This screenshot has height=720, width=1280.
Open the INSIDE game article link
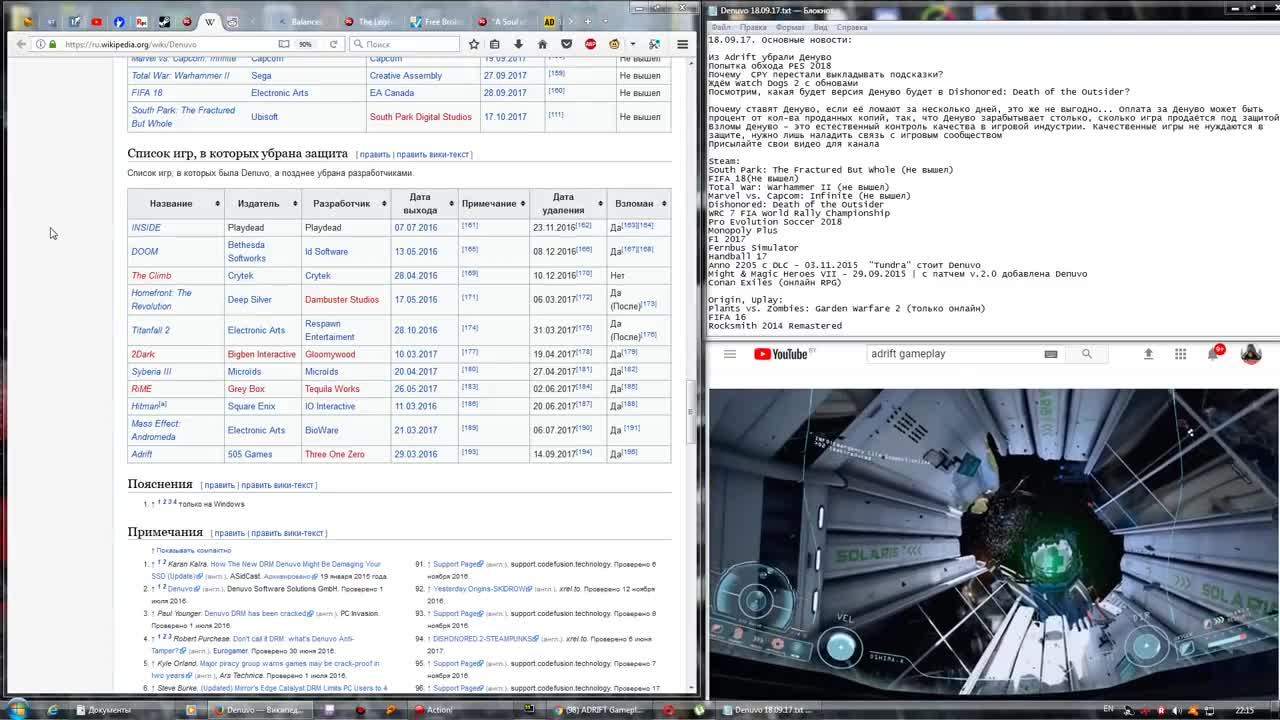click(x=146, y=228)
